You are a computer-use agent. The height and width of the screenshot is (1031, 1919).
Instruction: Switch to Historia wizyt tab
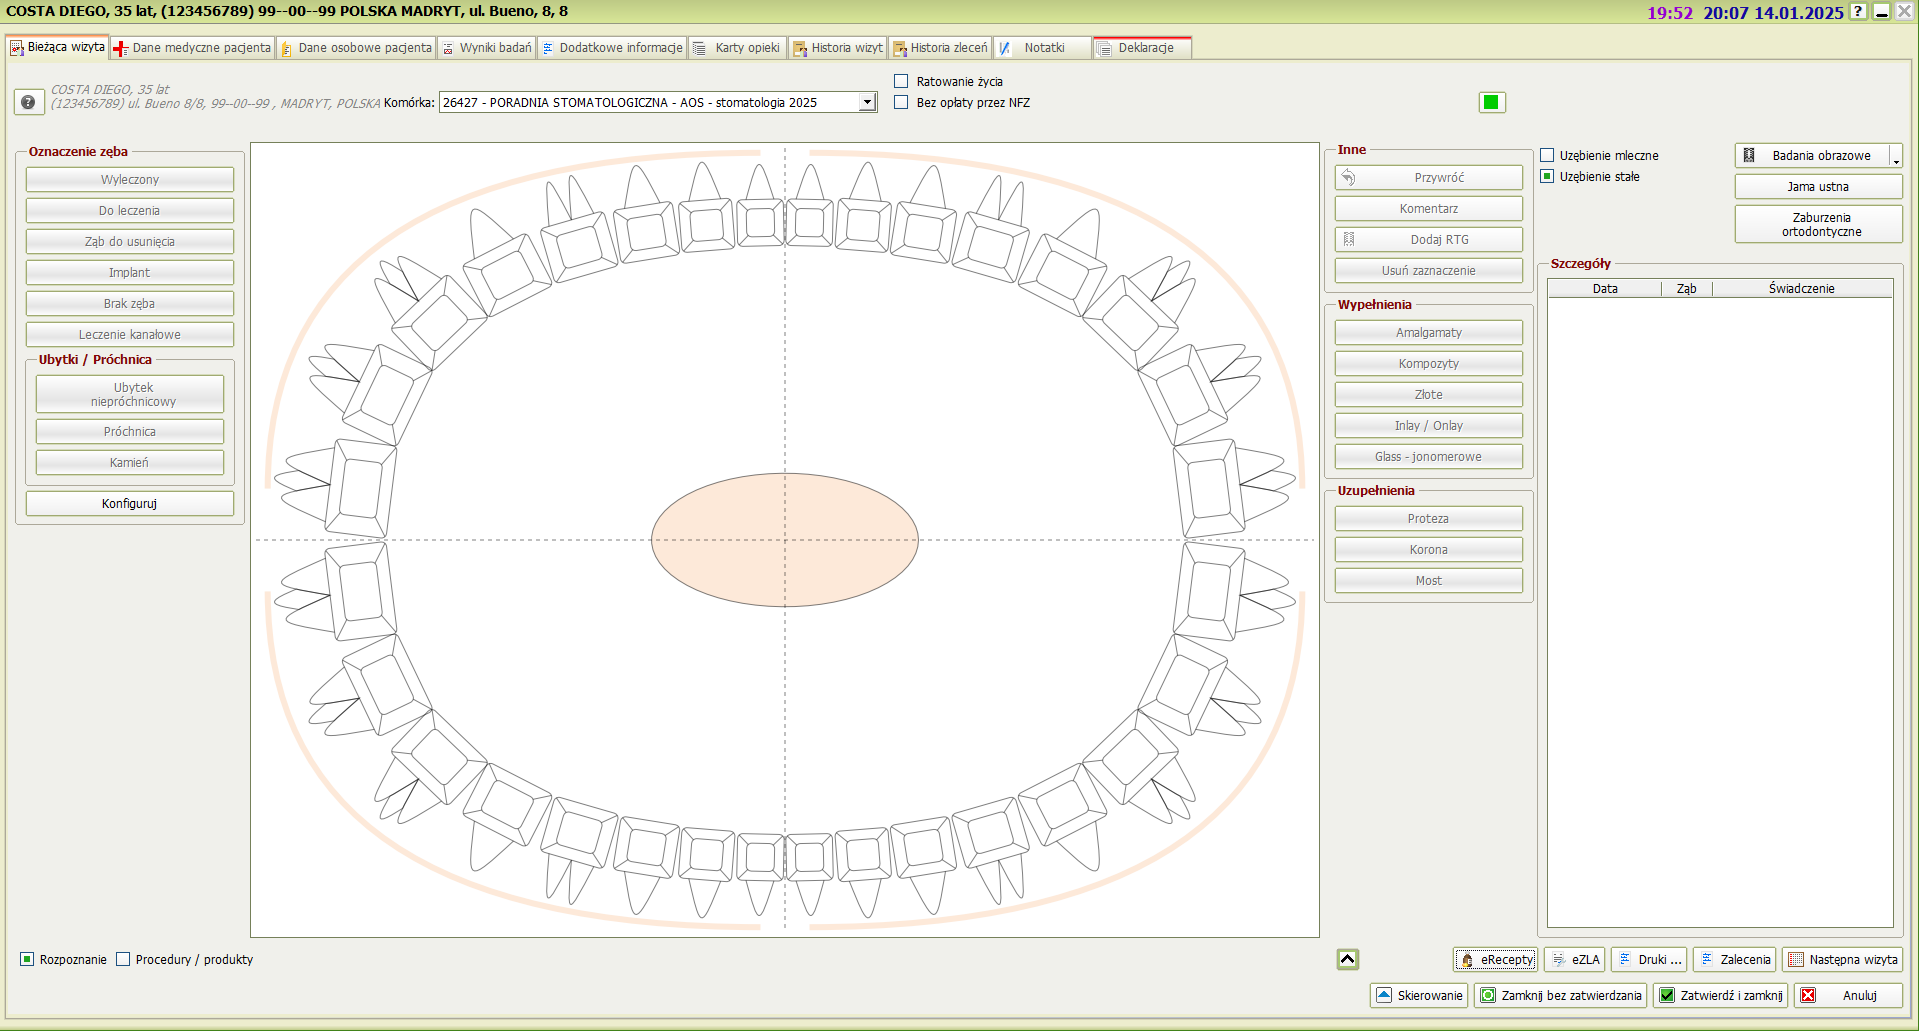pos(838,48)
